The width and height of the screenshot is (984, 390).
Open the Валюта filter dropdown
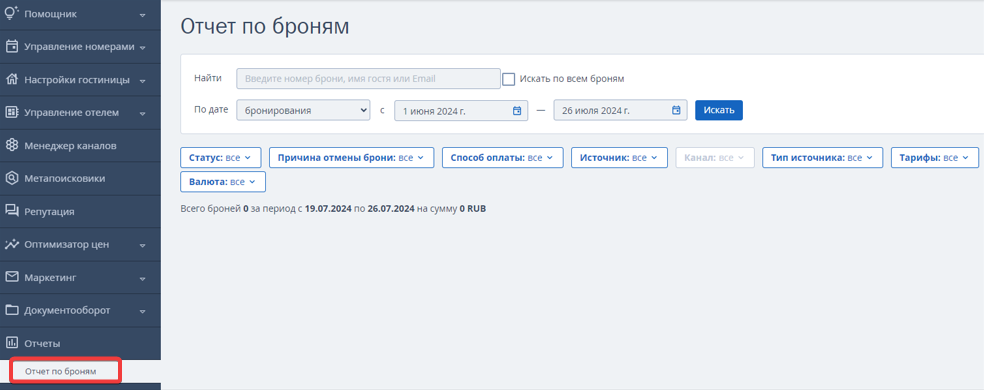click(223, 181)
